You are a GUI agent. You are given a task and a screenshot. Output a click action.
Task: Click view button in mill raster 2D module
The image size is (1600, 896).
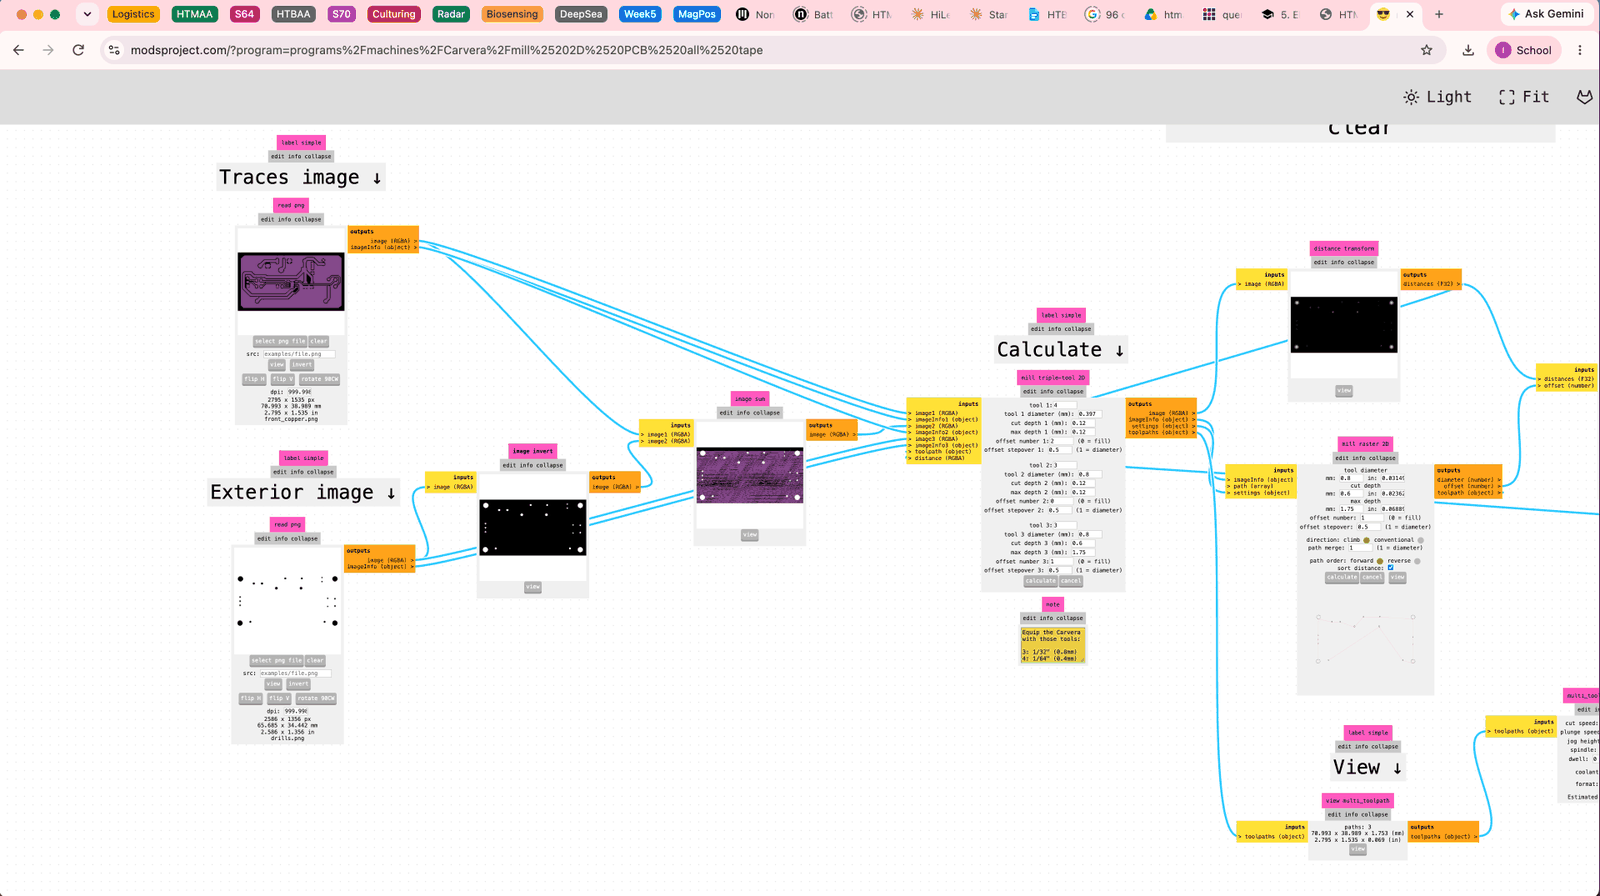[x=1398, y=577]
